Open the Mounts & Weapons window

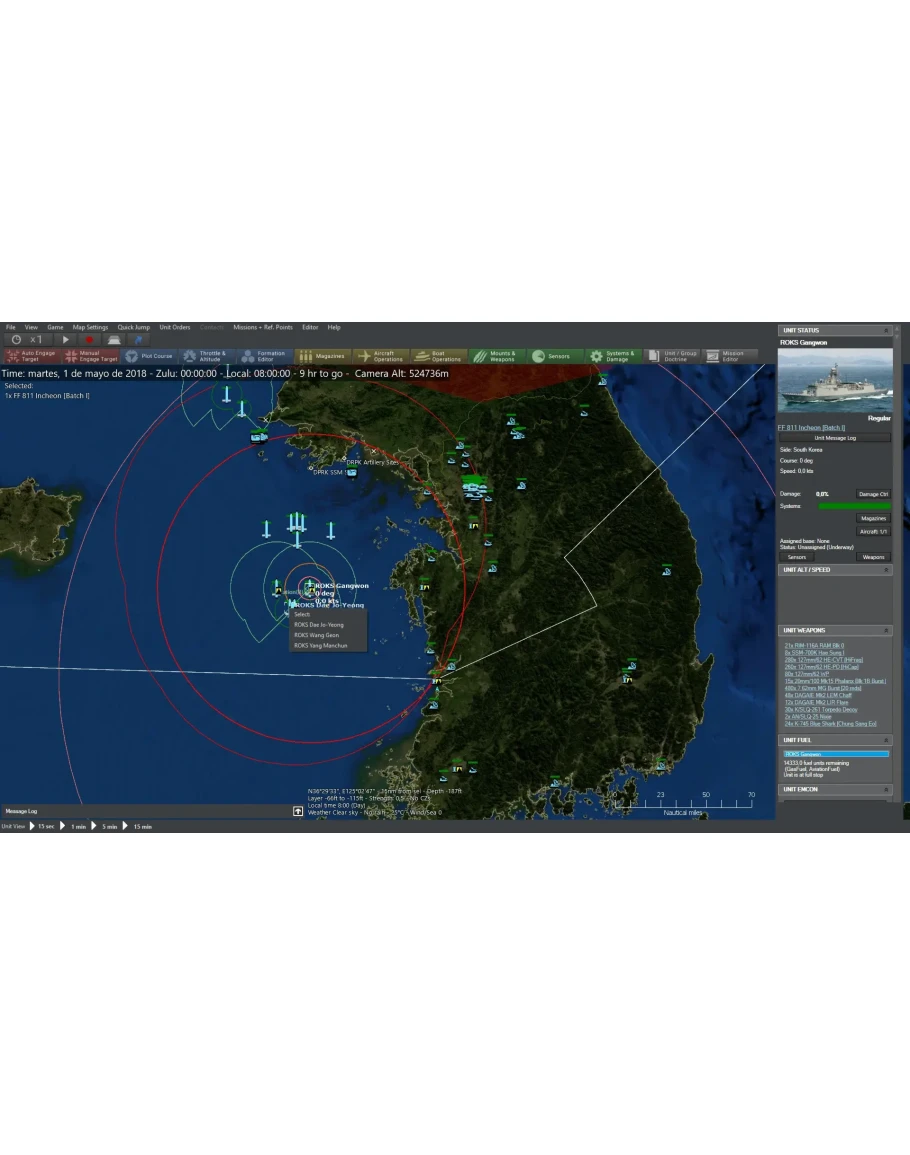tap(496, 356)
